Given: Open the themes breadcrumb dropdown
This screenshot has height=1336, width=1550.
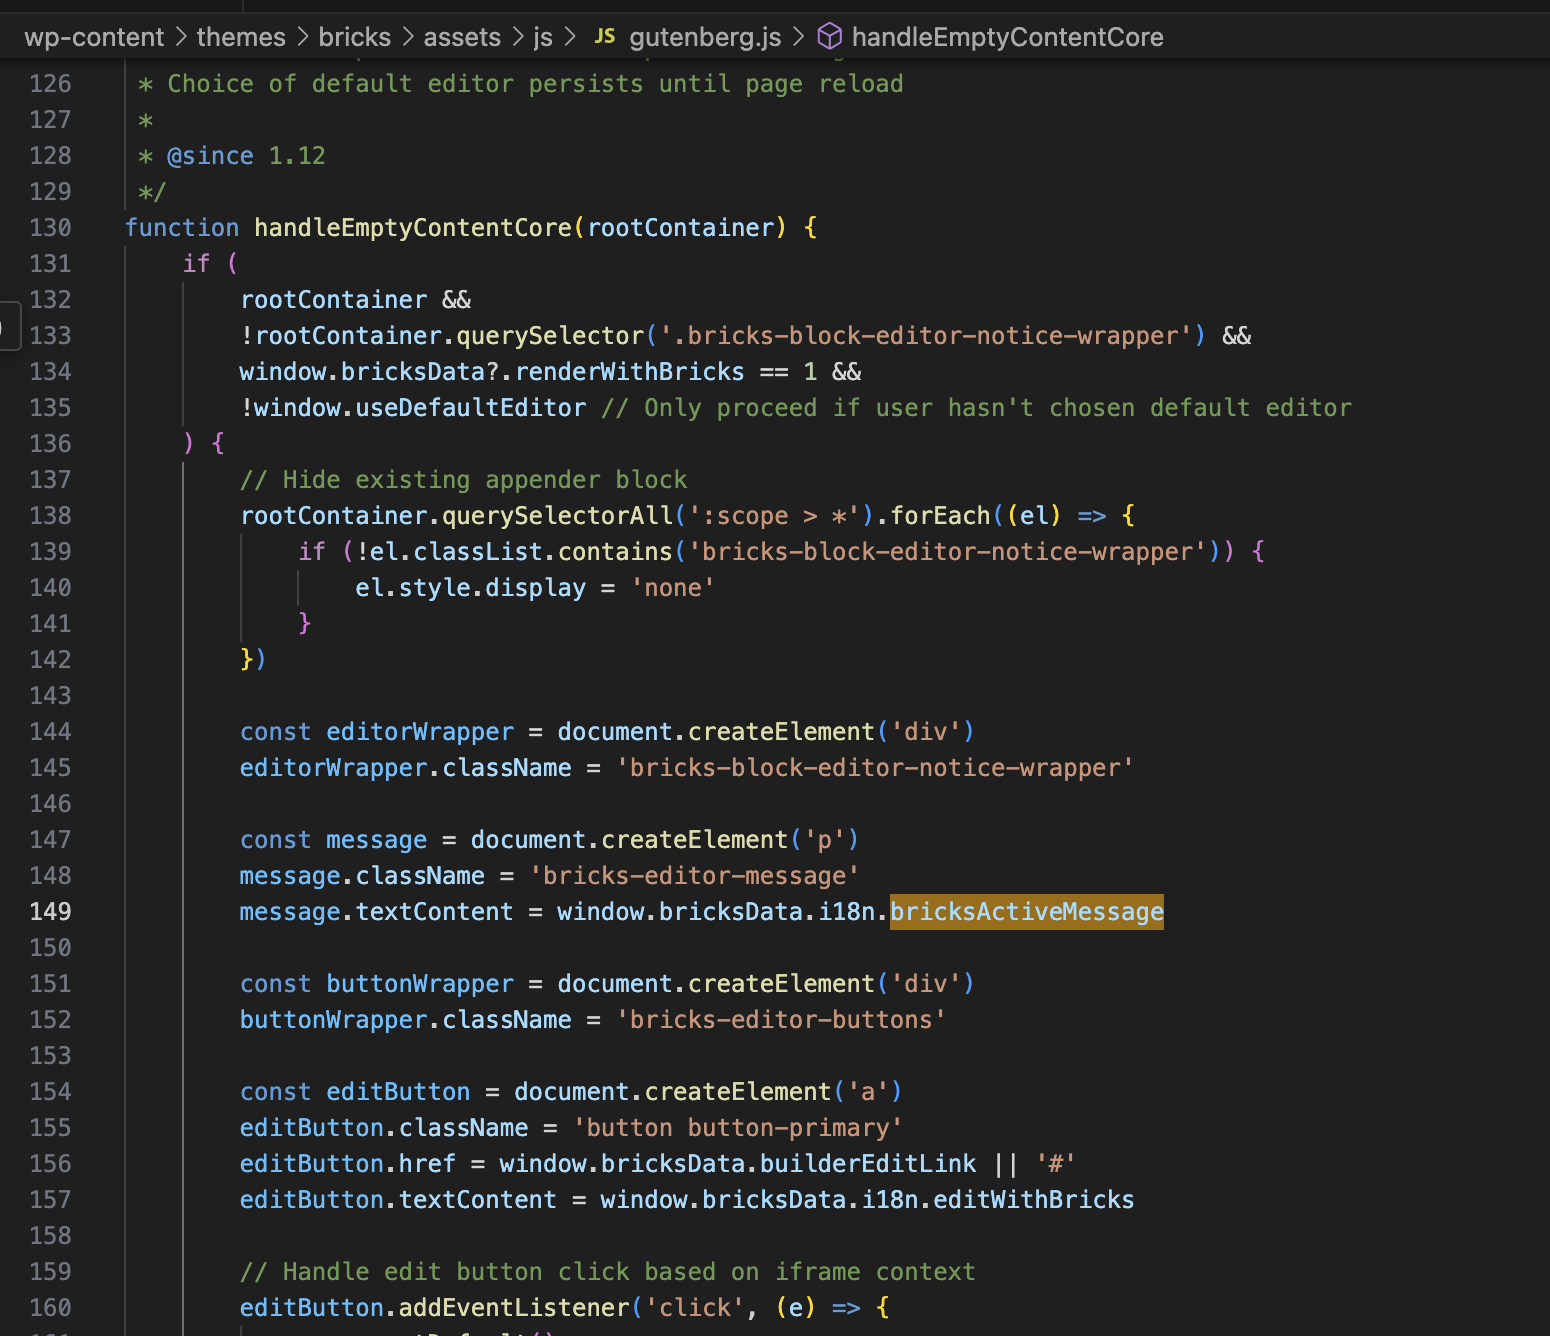Looking at the screenshot, I should tap(241, 37).
